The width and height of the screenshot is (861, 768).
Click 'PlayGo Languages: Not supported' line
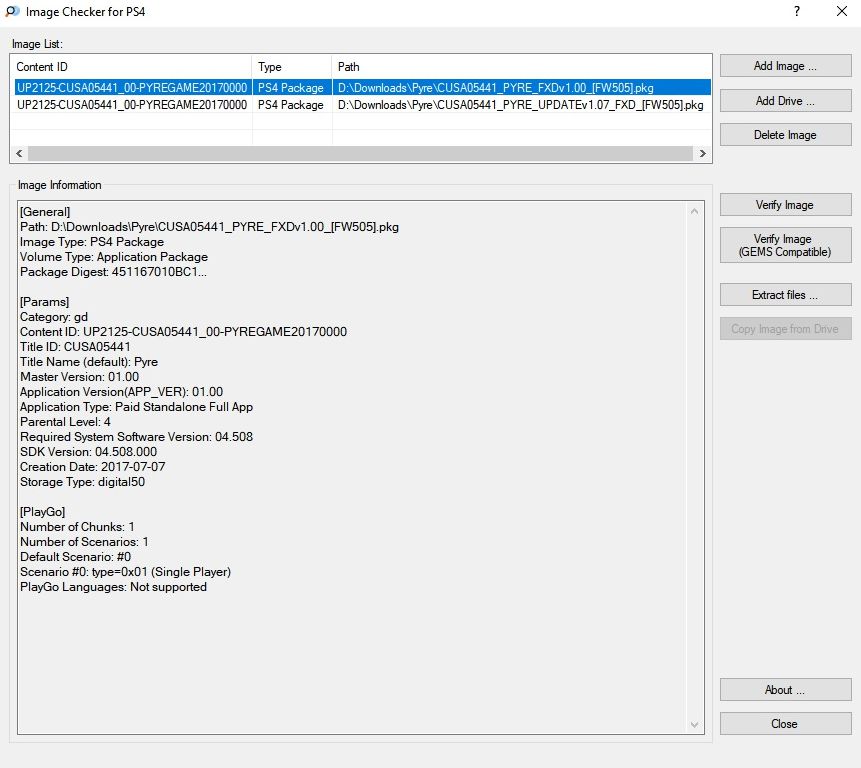pos(113,587)
